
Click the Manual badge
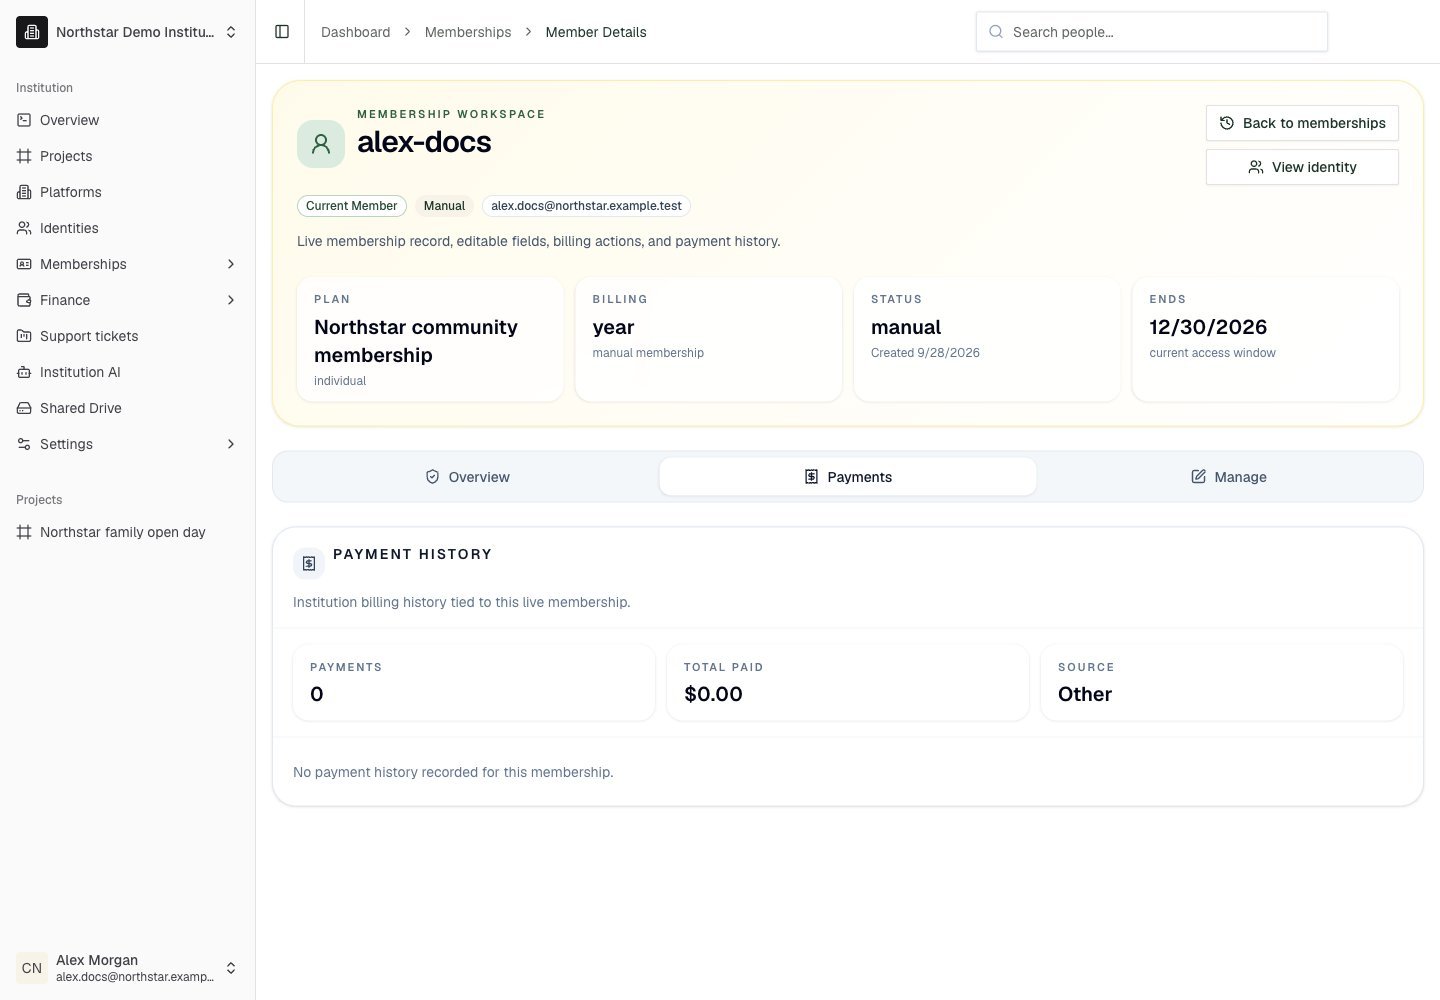coord(444,206)
